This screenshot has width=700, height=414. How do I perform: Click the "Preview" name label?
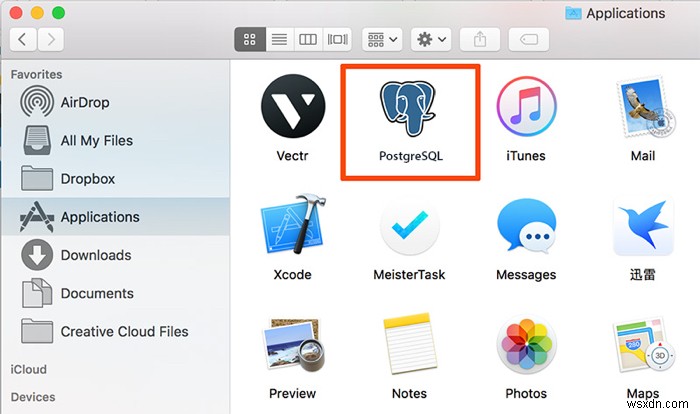pyautogui.click(x=292, y=393)
